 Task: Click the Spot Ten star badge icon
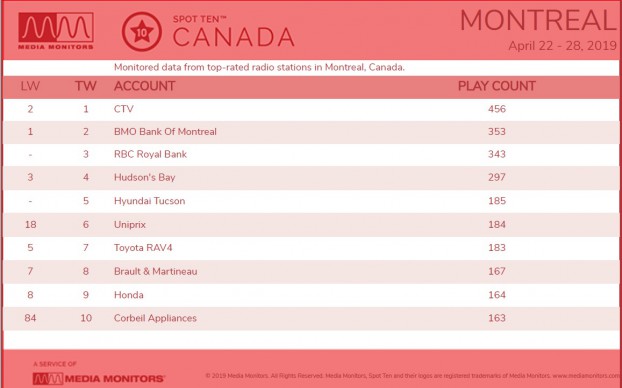(x=142, y=32)
